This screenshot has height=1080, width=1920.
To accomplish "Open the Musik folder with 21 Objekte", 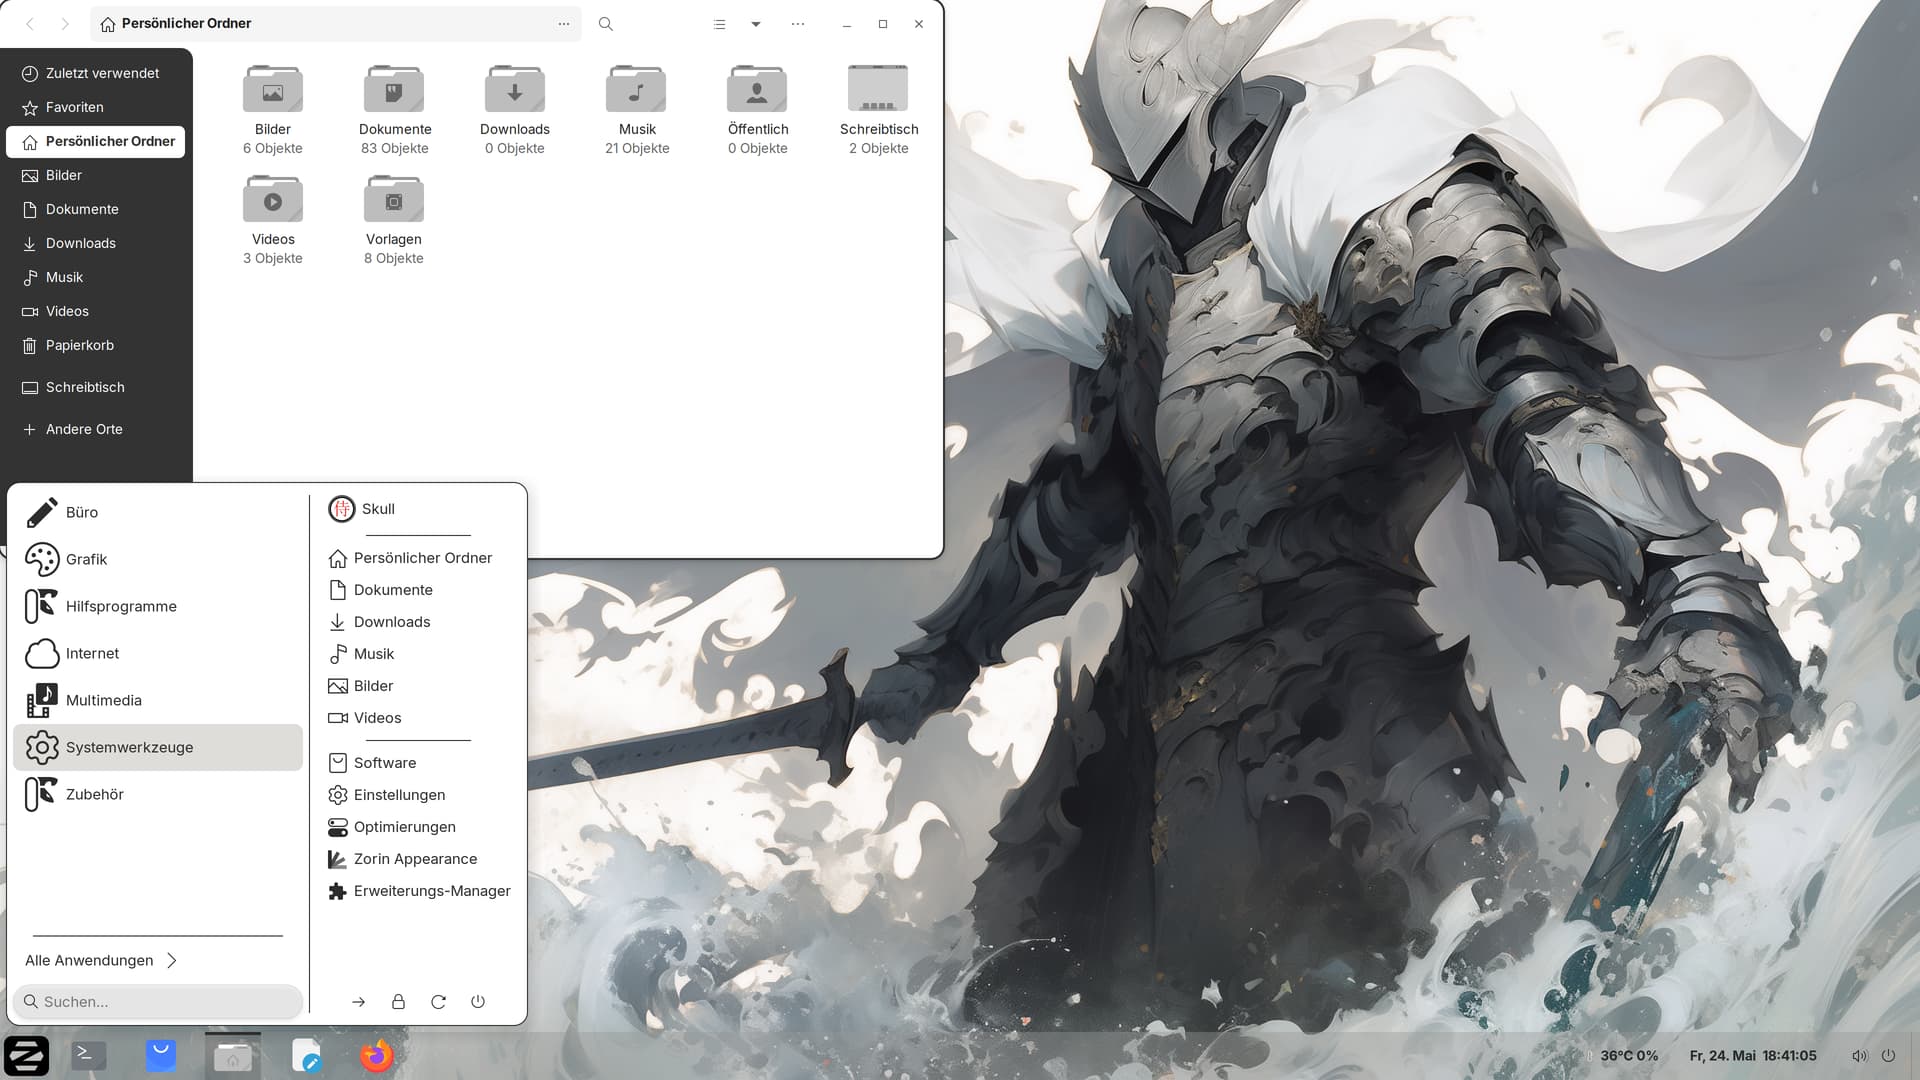I will 636,108.
